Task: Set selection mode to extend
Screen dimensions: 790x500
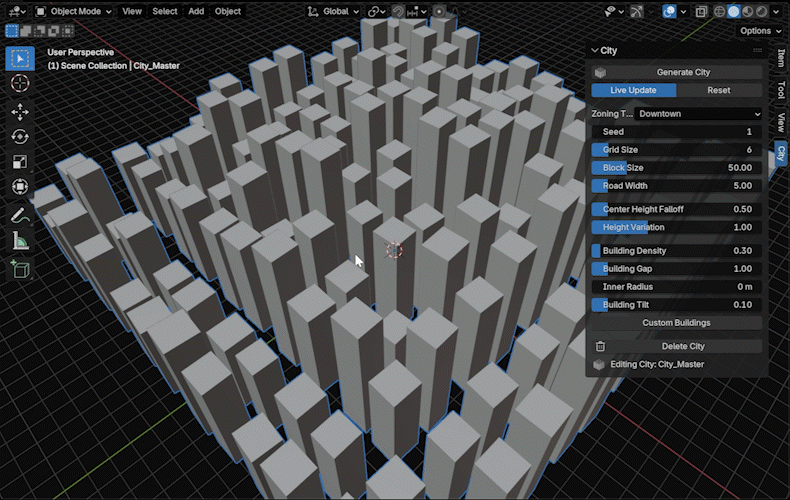Action: click(25, 31)
